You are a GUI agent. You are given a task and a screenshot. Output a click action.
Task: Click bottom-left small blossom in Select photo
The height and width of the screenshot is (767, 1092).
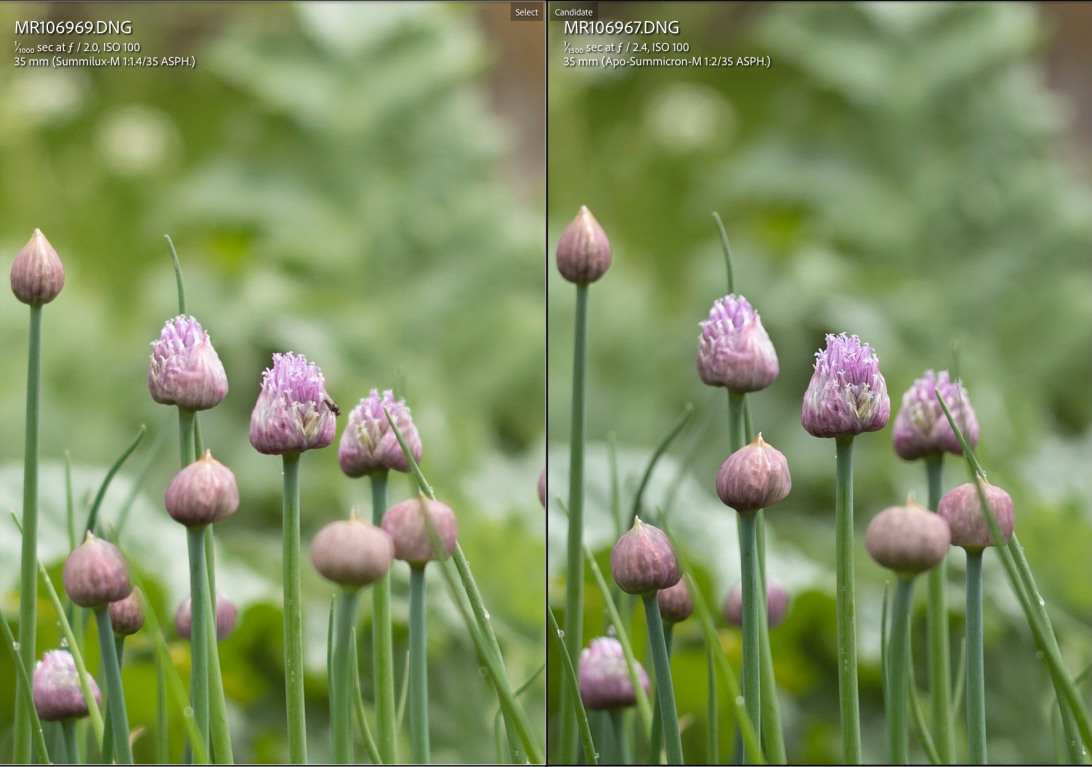[x=65, y=685]
